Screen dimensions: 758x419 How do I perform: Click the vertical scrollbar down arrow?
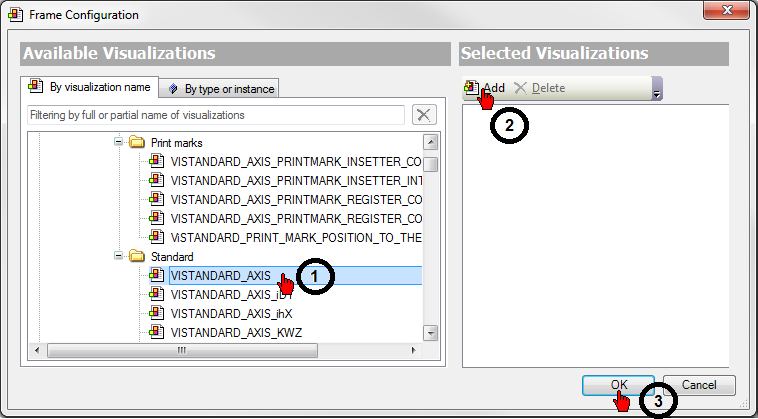click(x=431, y=332)
